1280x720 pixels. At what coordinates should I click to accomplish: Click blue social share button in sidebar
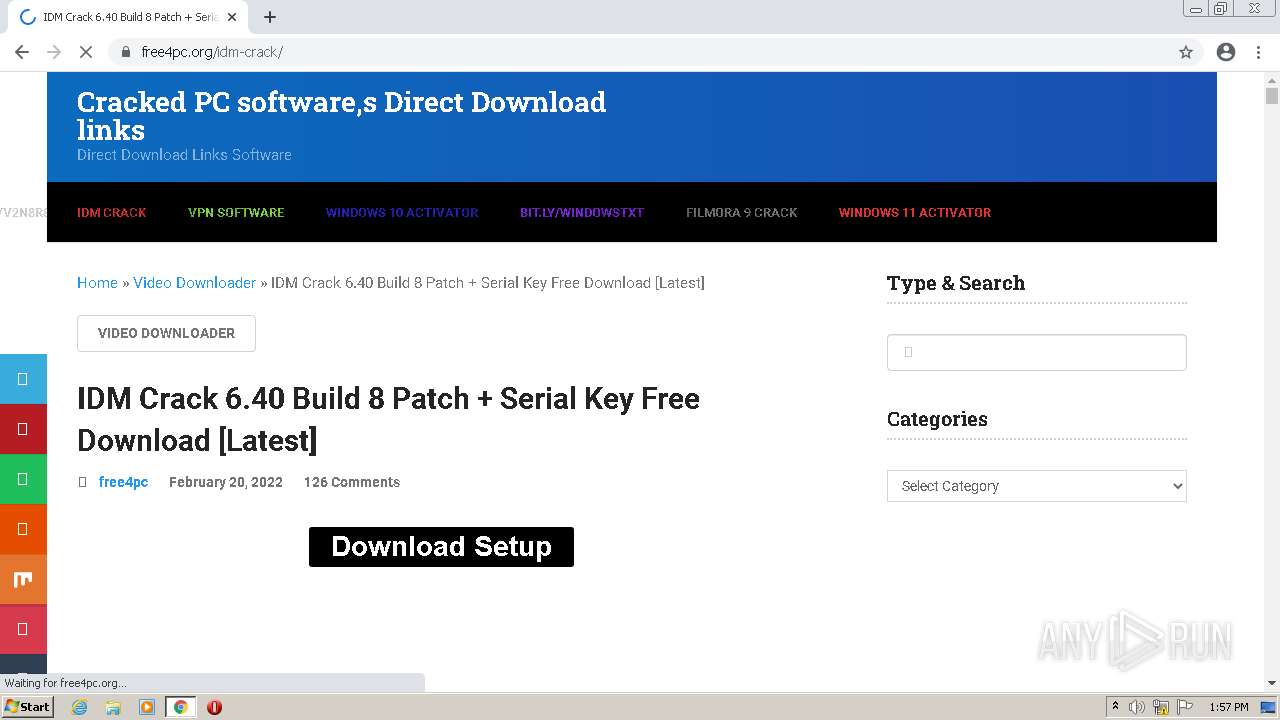[23, 379]
